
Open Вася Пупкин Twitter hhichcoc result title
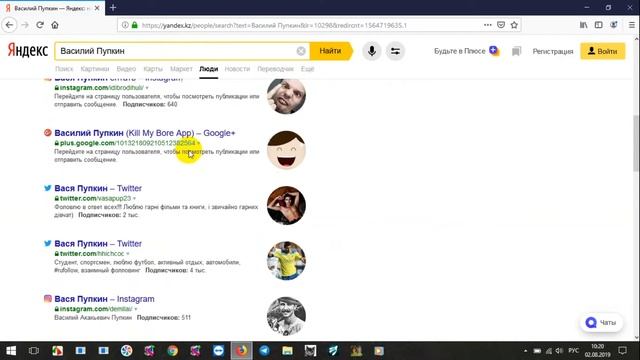[98, 244]
